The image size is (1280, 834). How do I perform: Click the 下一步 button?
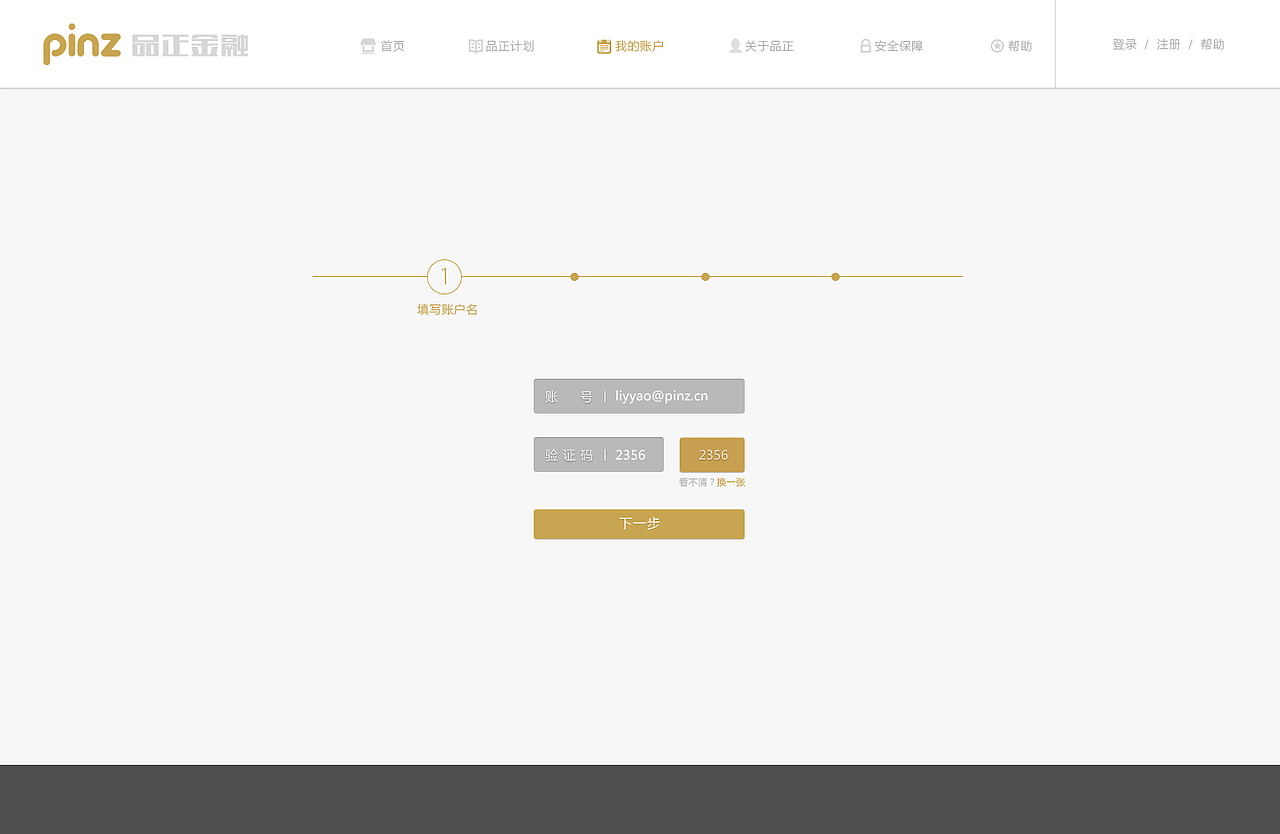(639, 524)
